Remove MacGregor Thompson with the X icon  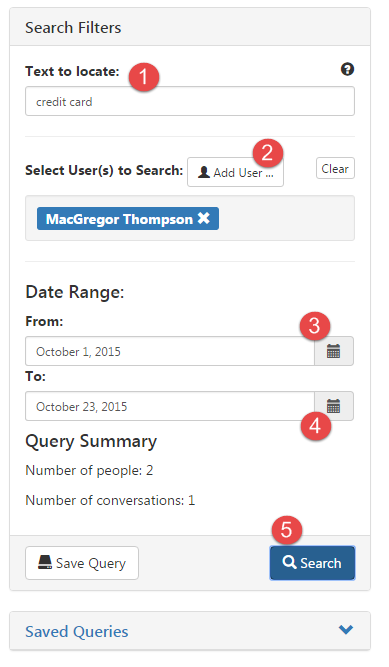(204, 218)
